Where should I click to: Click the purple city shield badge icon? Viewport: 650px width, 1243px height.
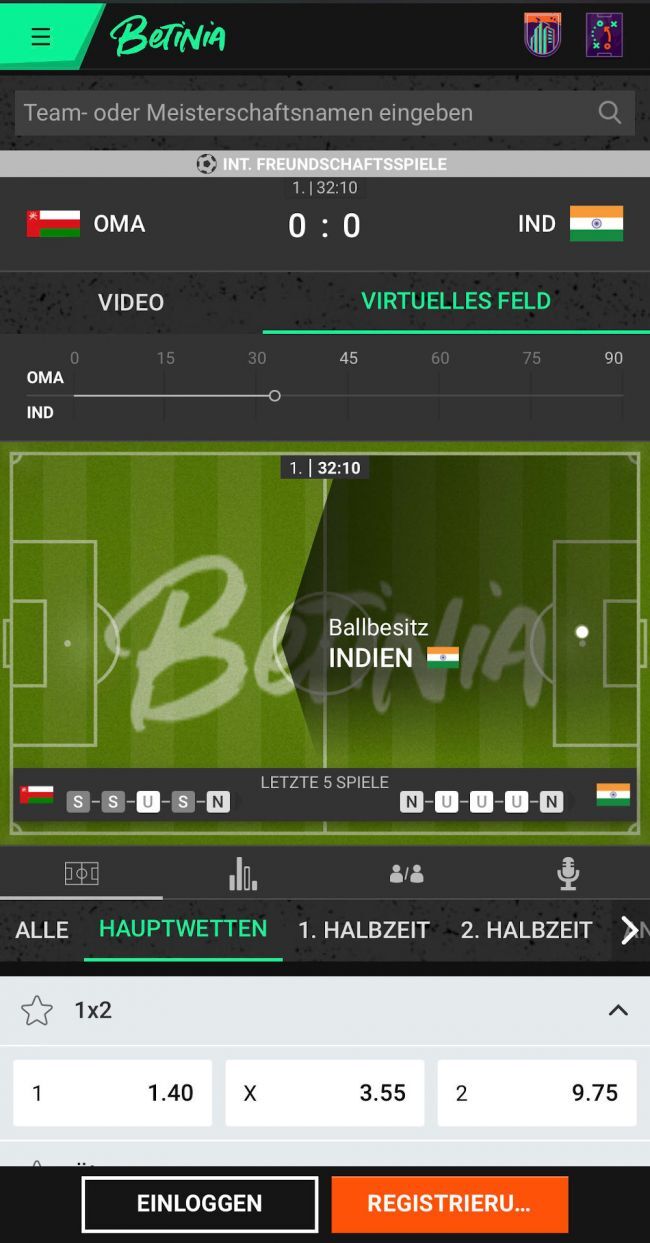[x=542, y=35]
